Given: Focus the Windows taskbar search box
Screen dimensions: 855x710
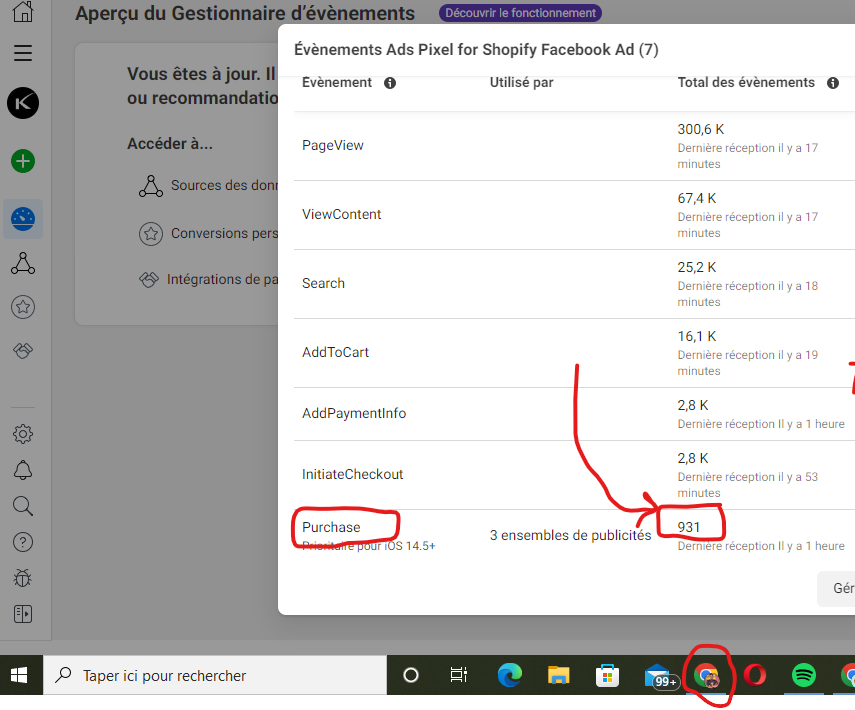Looking at the screenshot, I should pos(215,676).
